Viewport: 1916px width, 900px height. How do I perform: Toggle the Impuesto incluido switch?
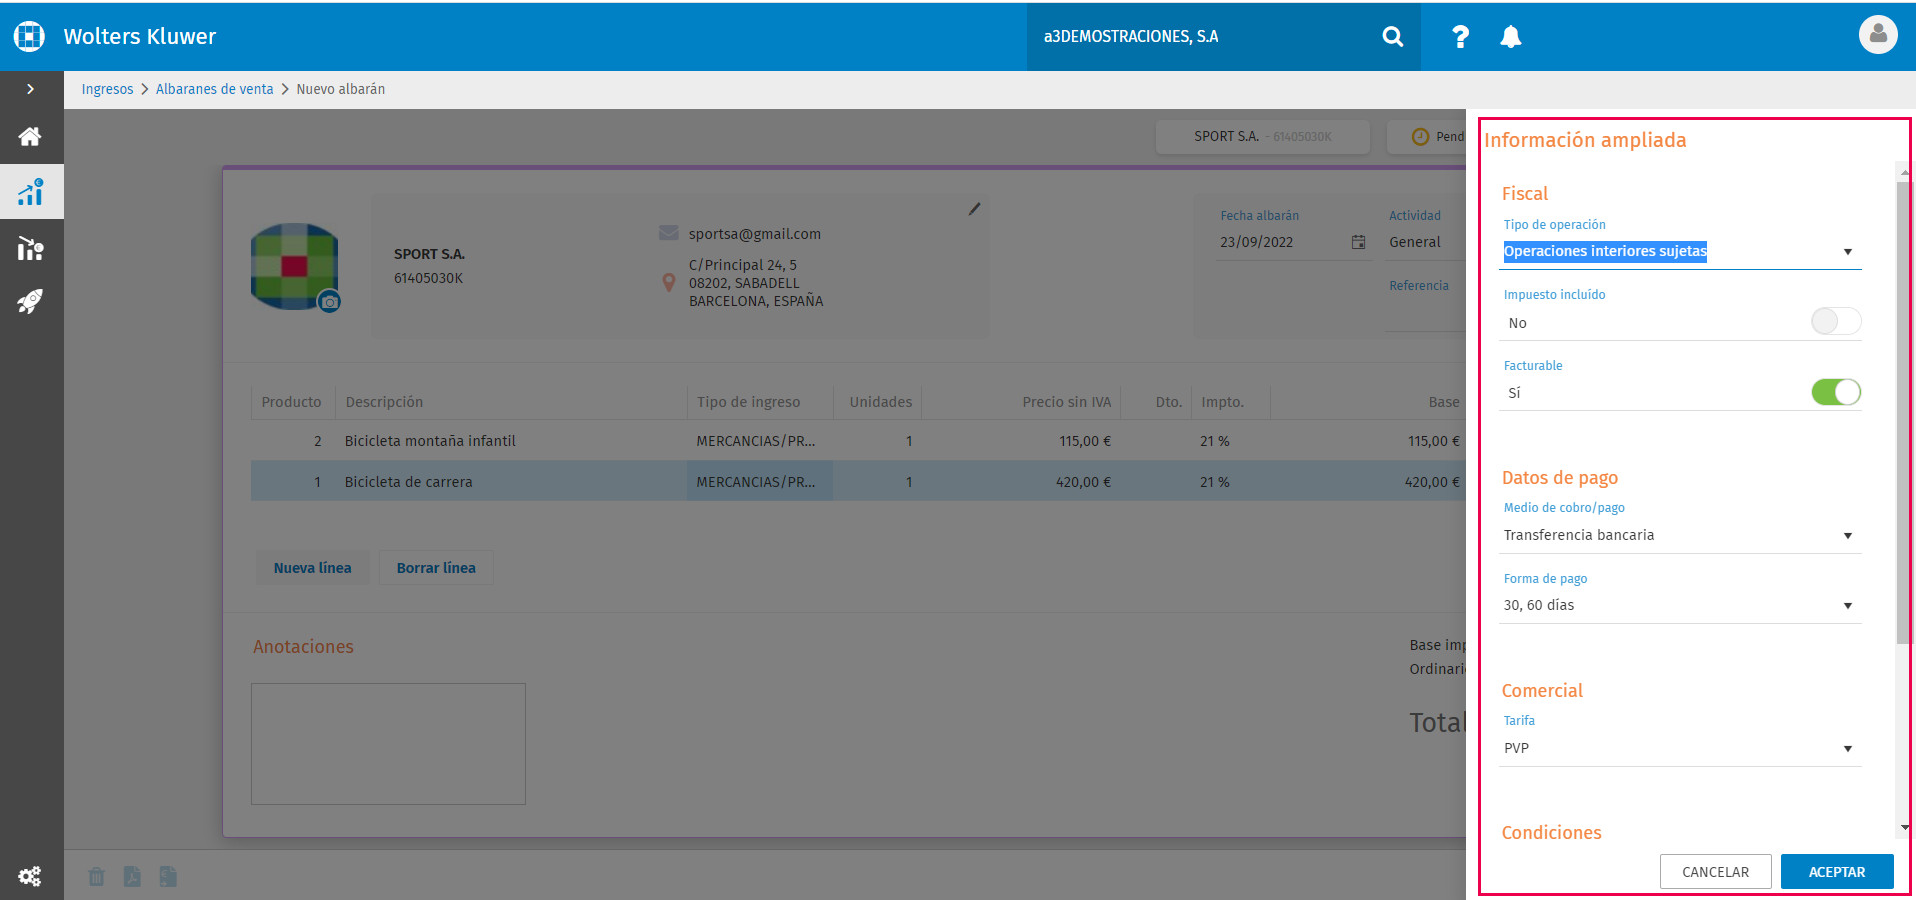point(1836,322)
